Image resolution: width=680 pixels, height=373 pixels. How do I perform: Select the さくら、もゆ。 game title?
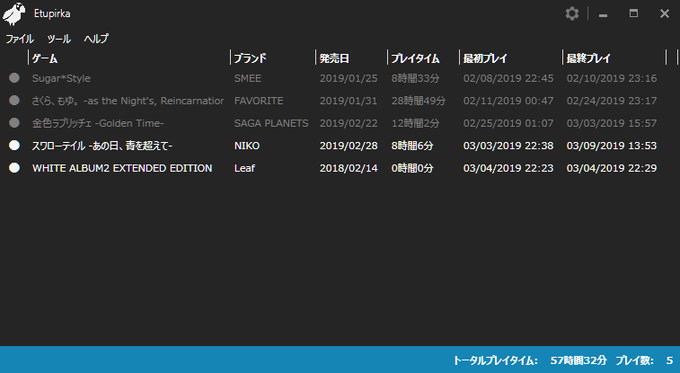point(128,101)
